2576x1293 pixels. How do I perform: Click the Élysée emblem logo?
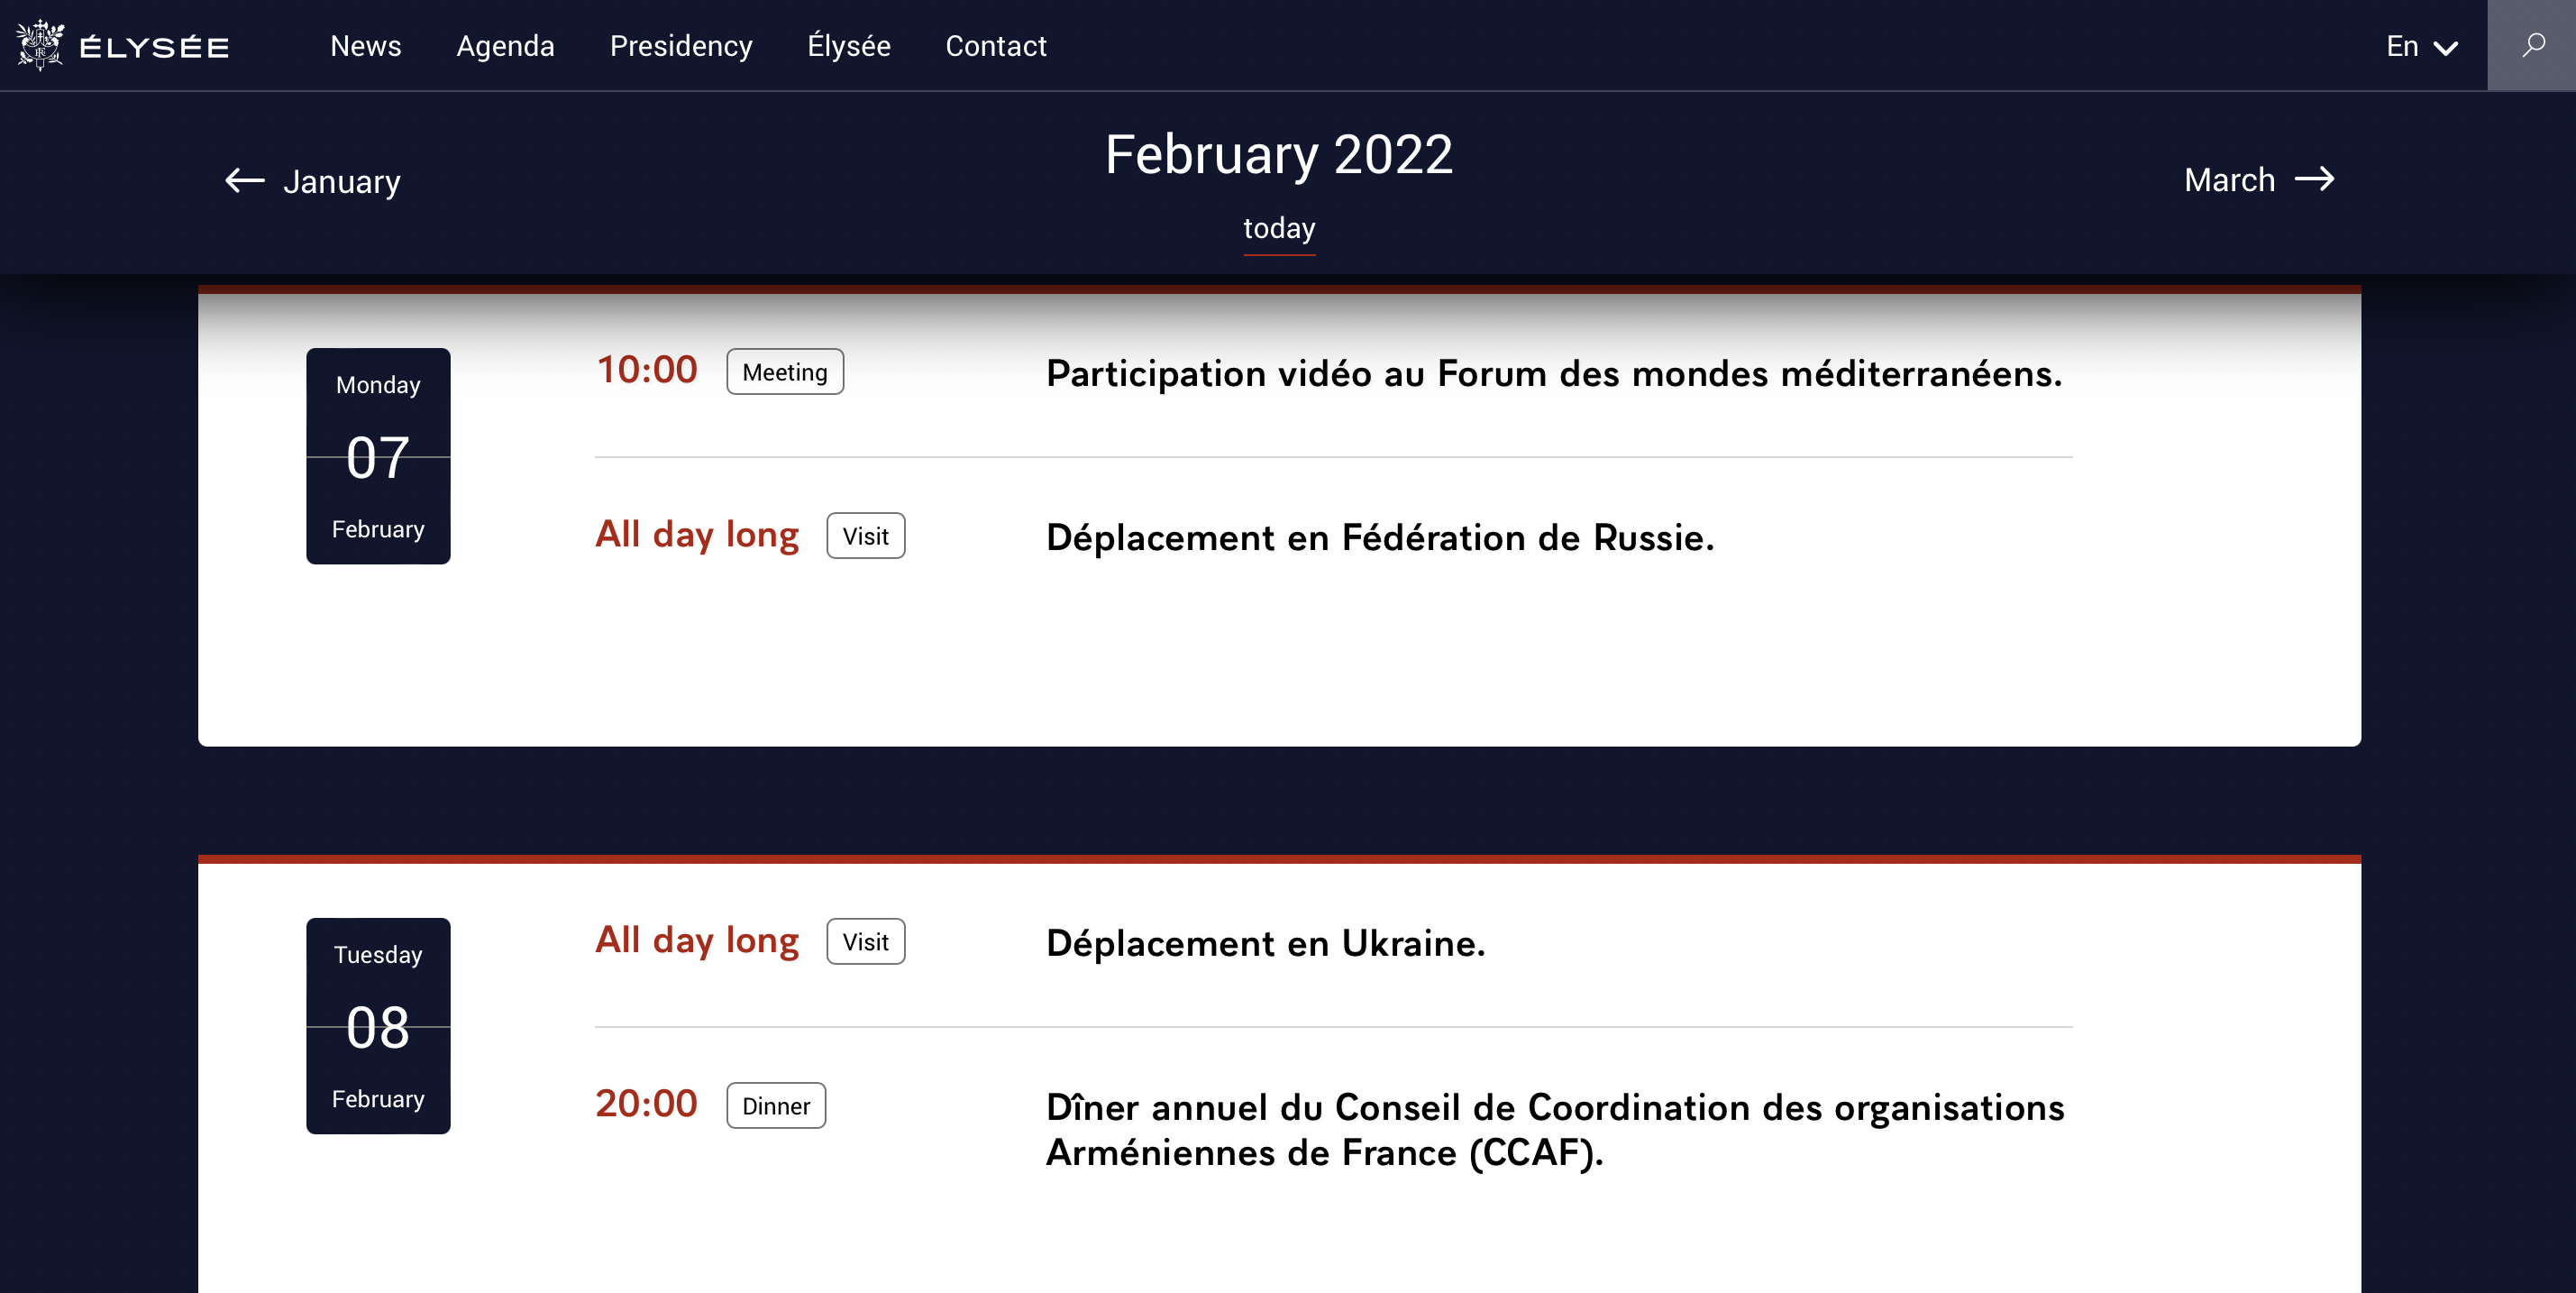pos(40,45)
